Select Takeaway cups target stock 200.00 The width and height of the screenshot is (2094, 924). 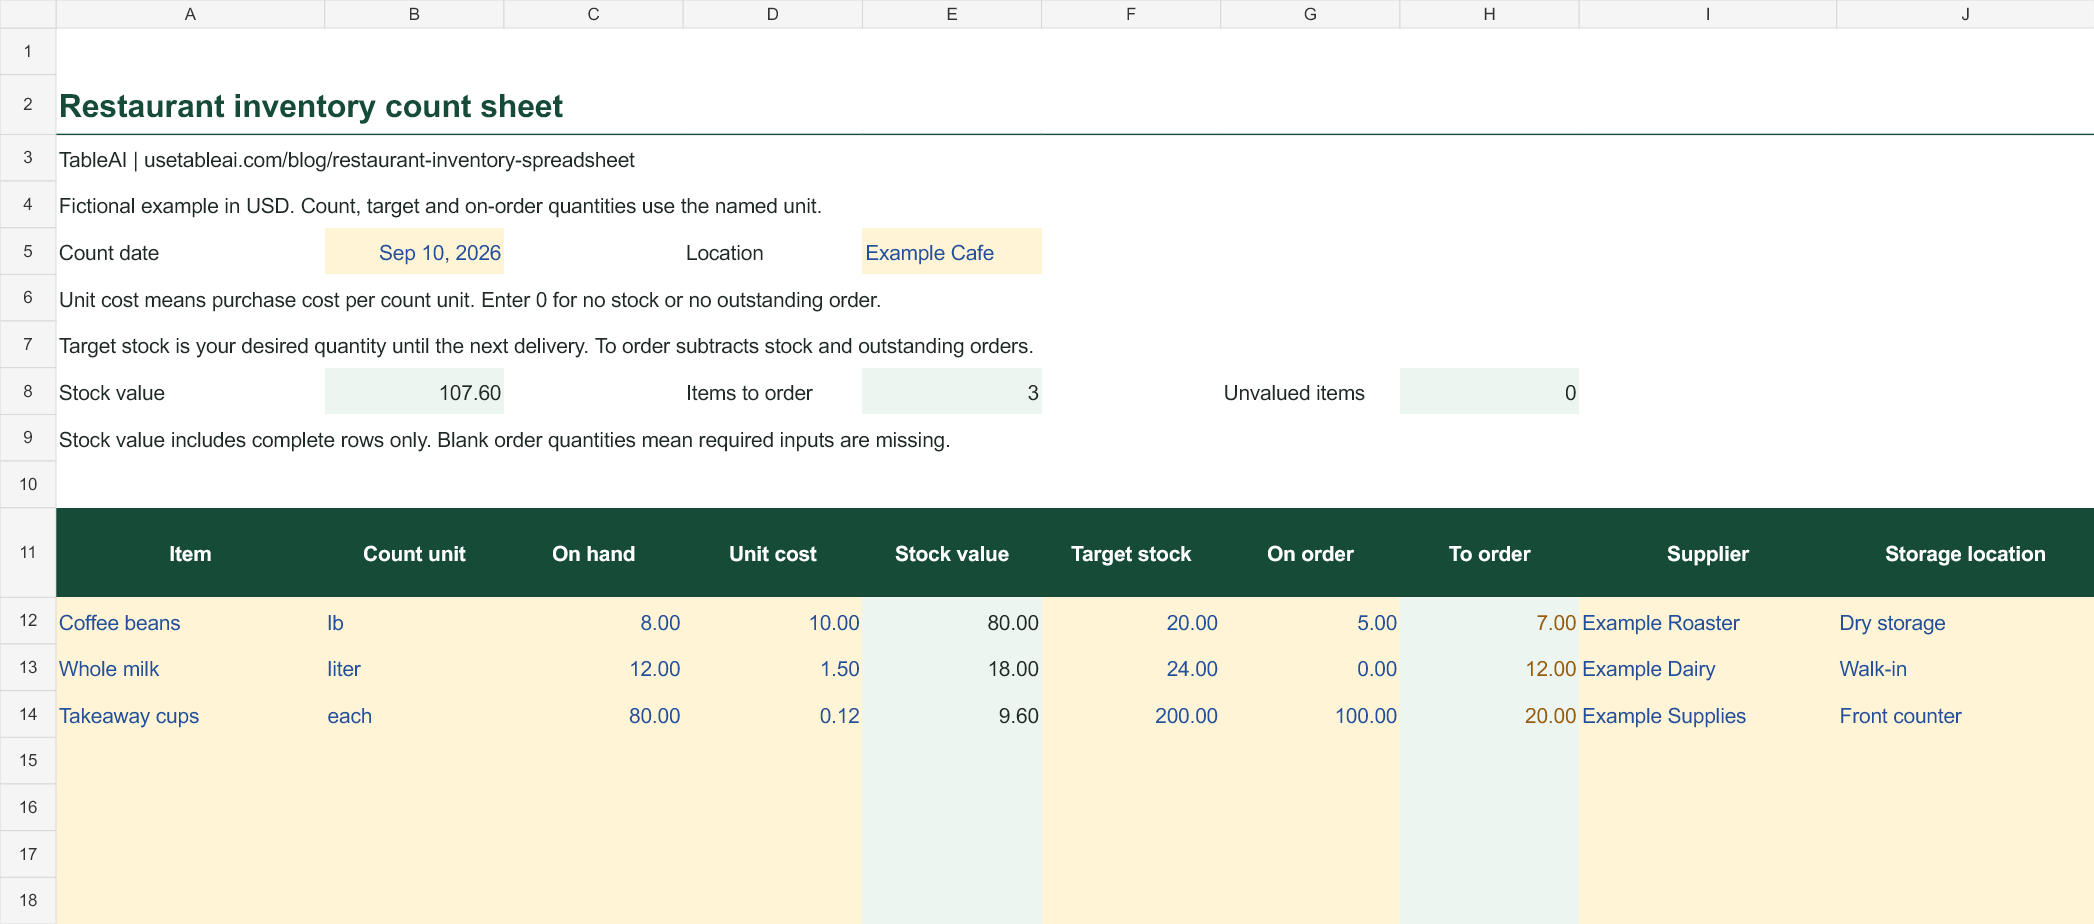pyautogui.click(x=1130, y=715)
